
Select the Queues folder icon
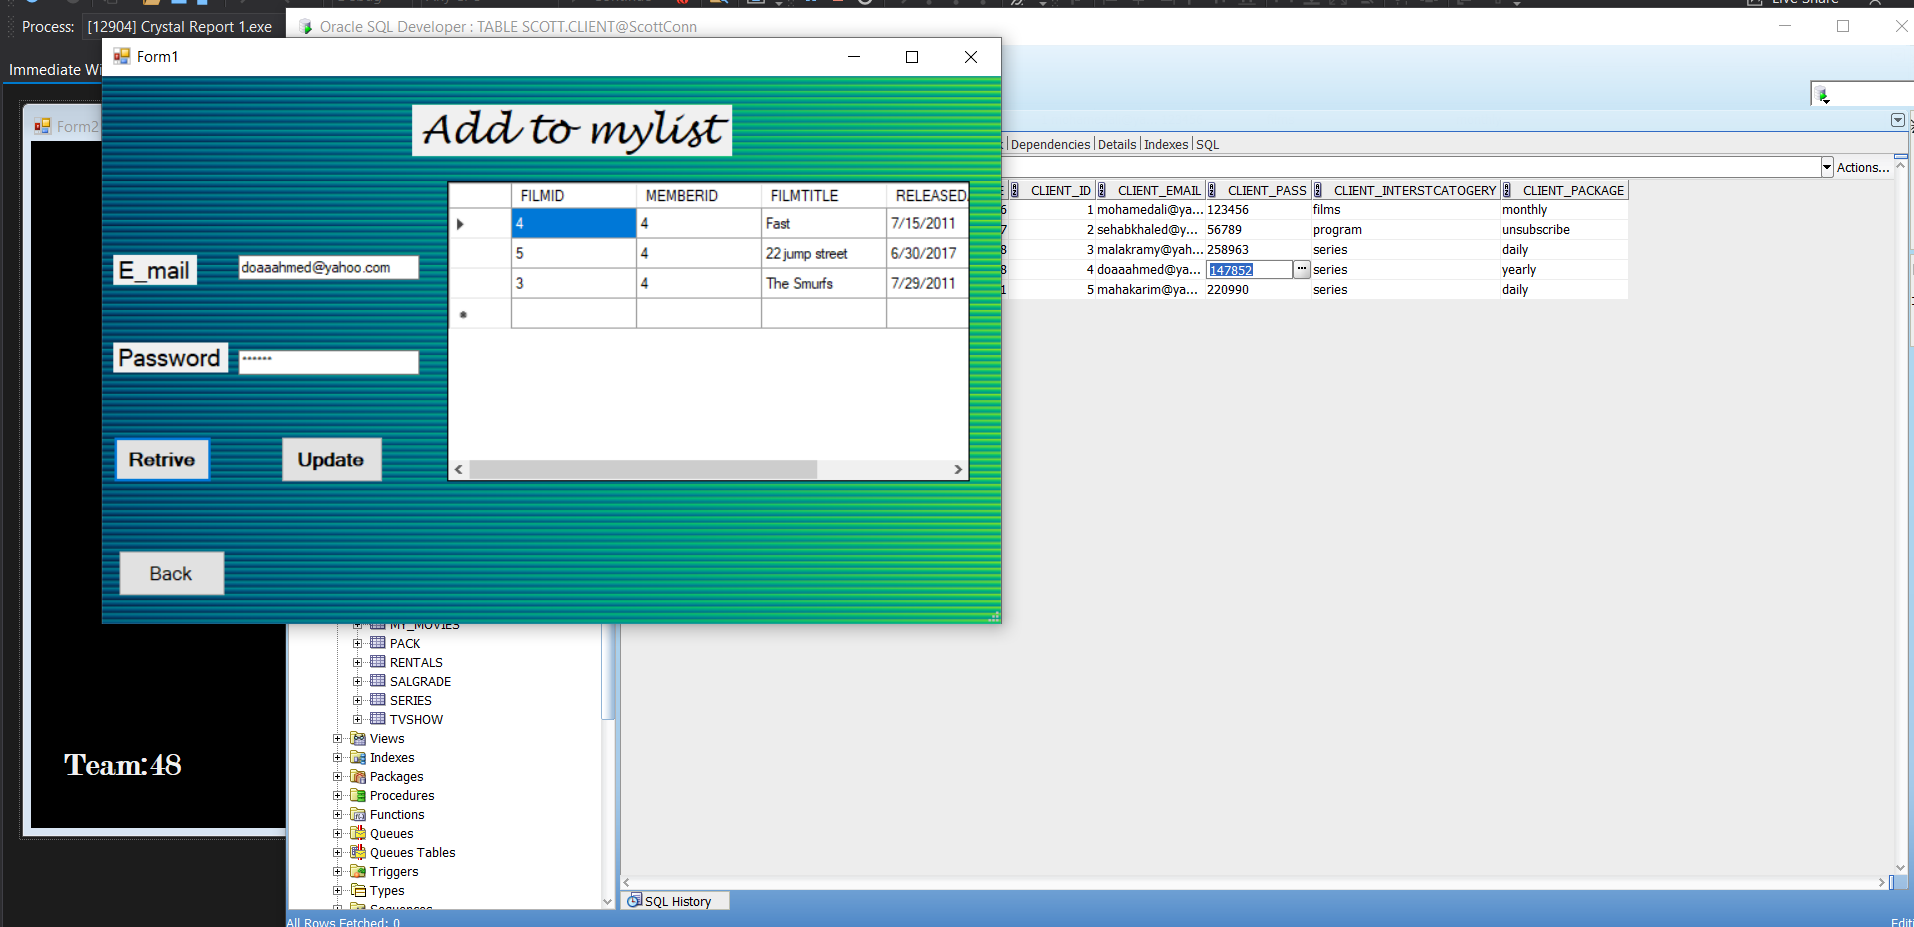point(358,833)
